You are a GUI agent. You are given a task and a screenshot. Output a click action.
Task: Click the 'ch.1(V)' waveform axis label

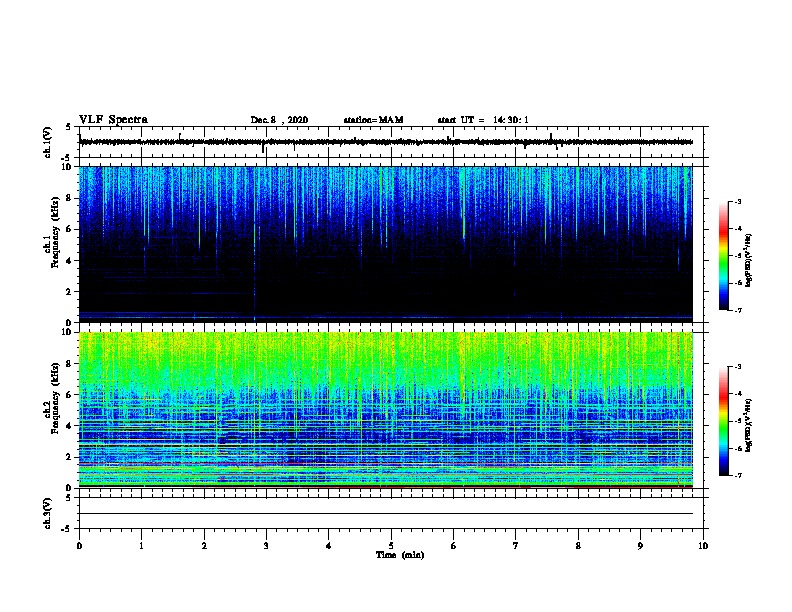(48, 142)
